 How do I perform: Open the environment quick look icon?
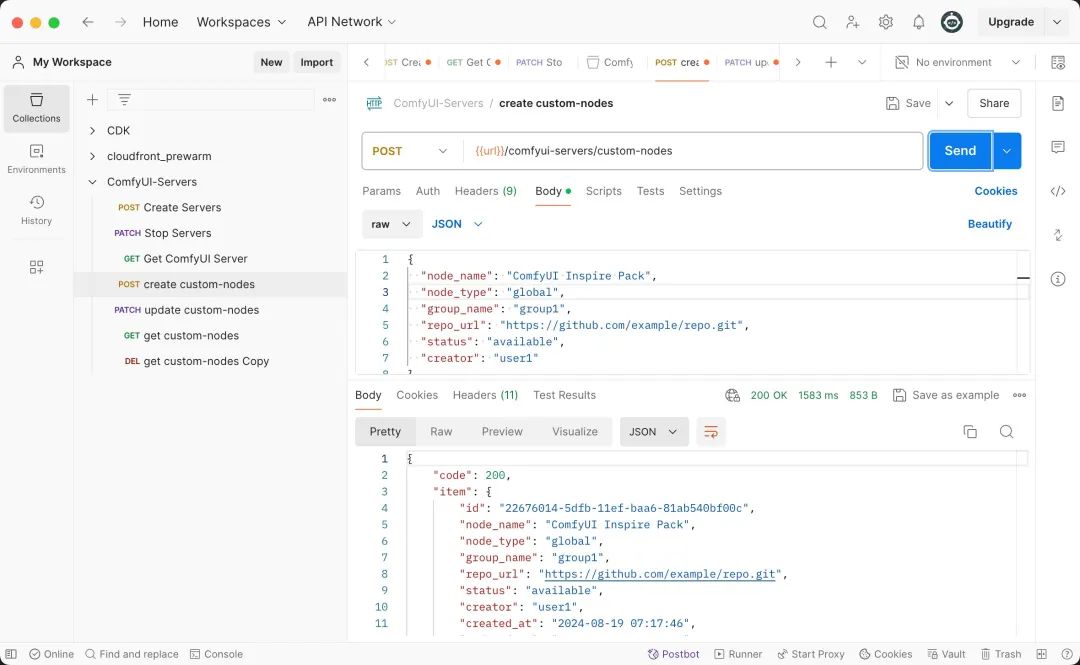1058,62
